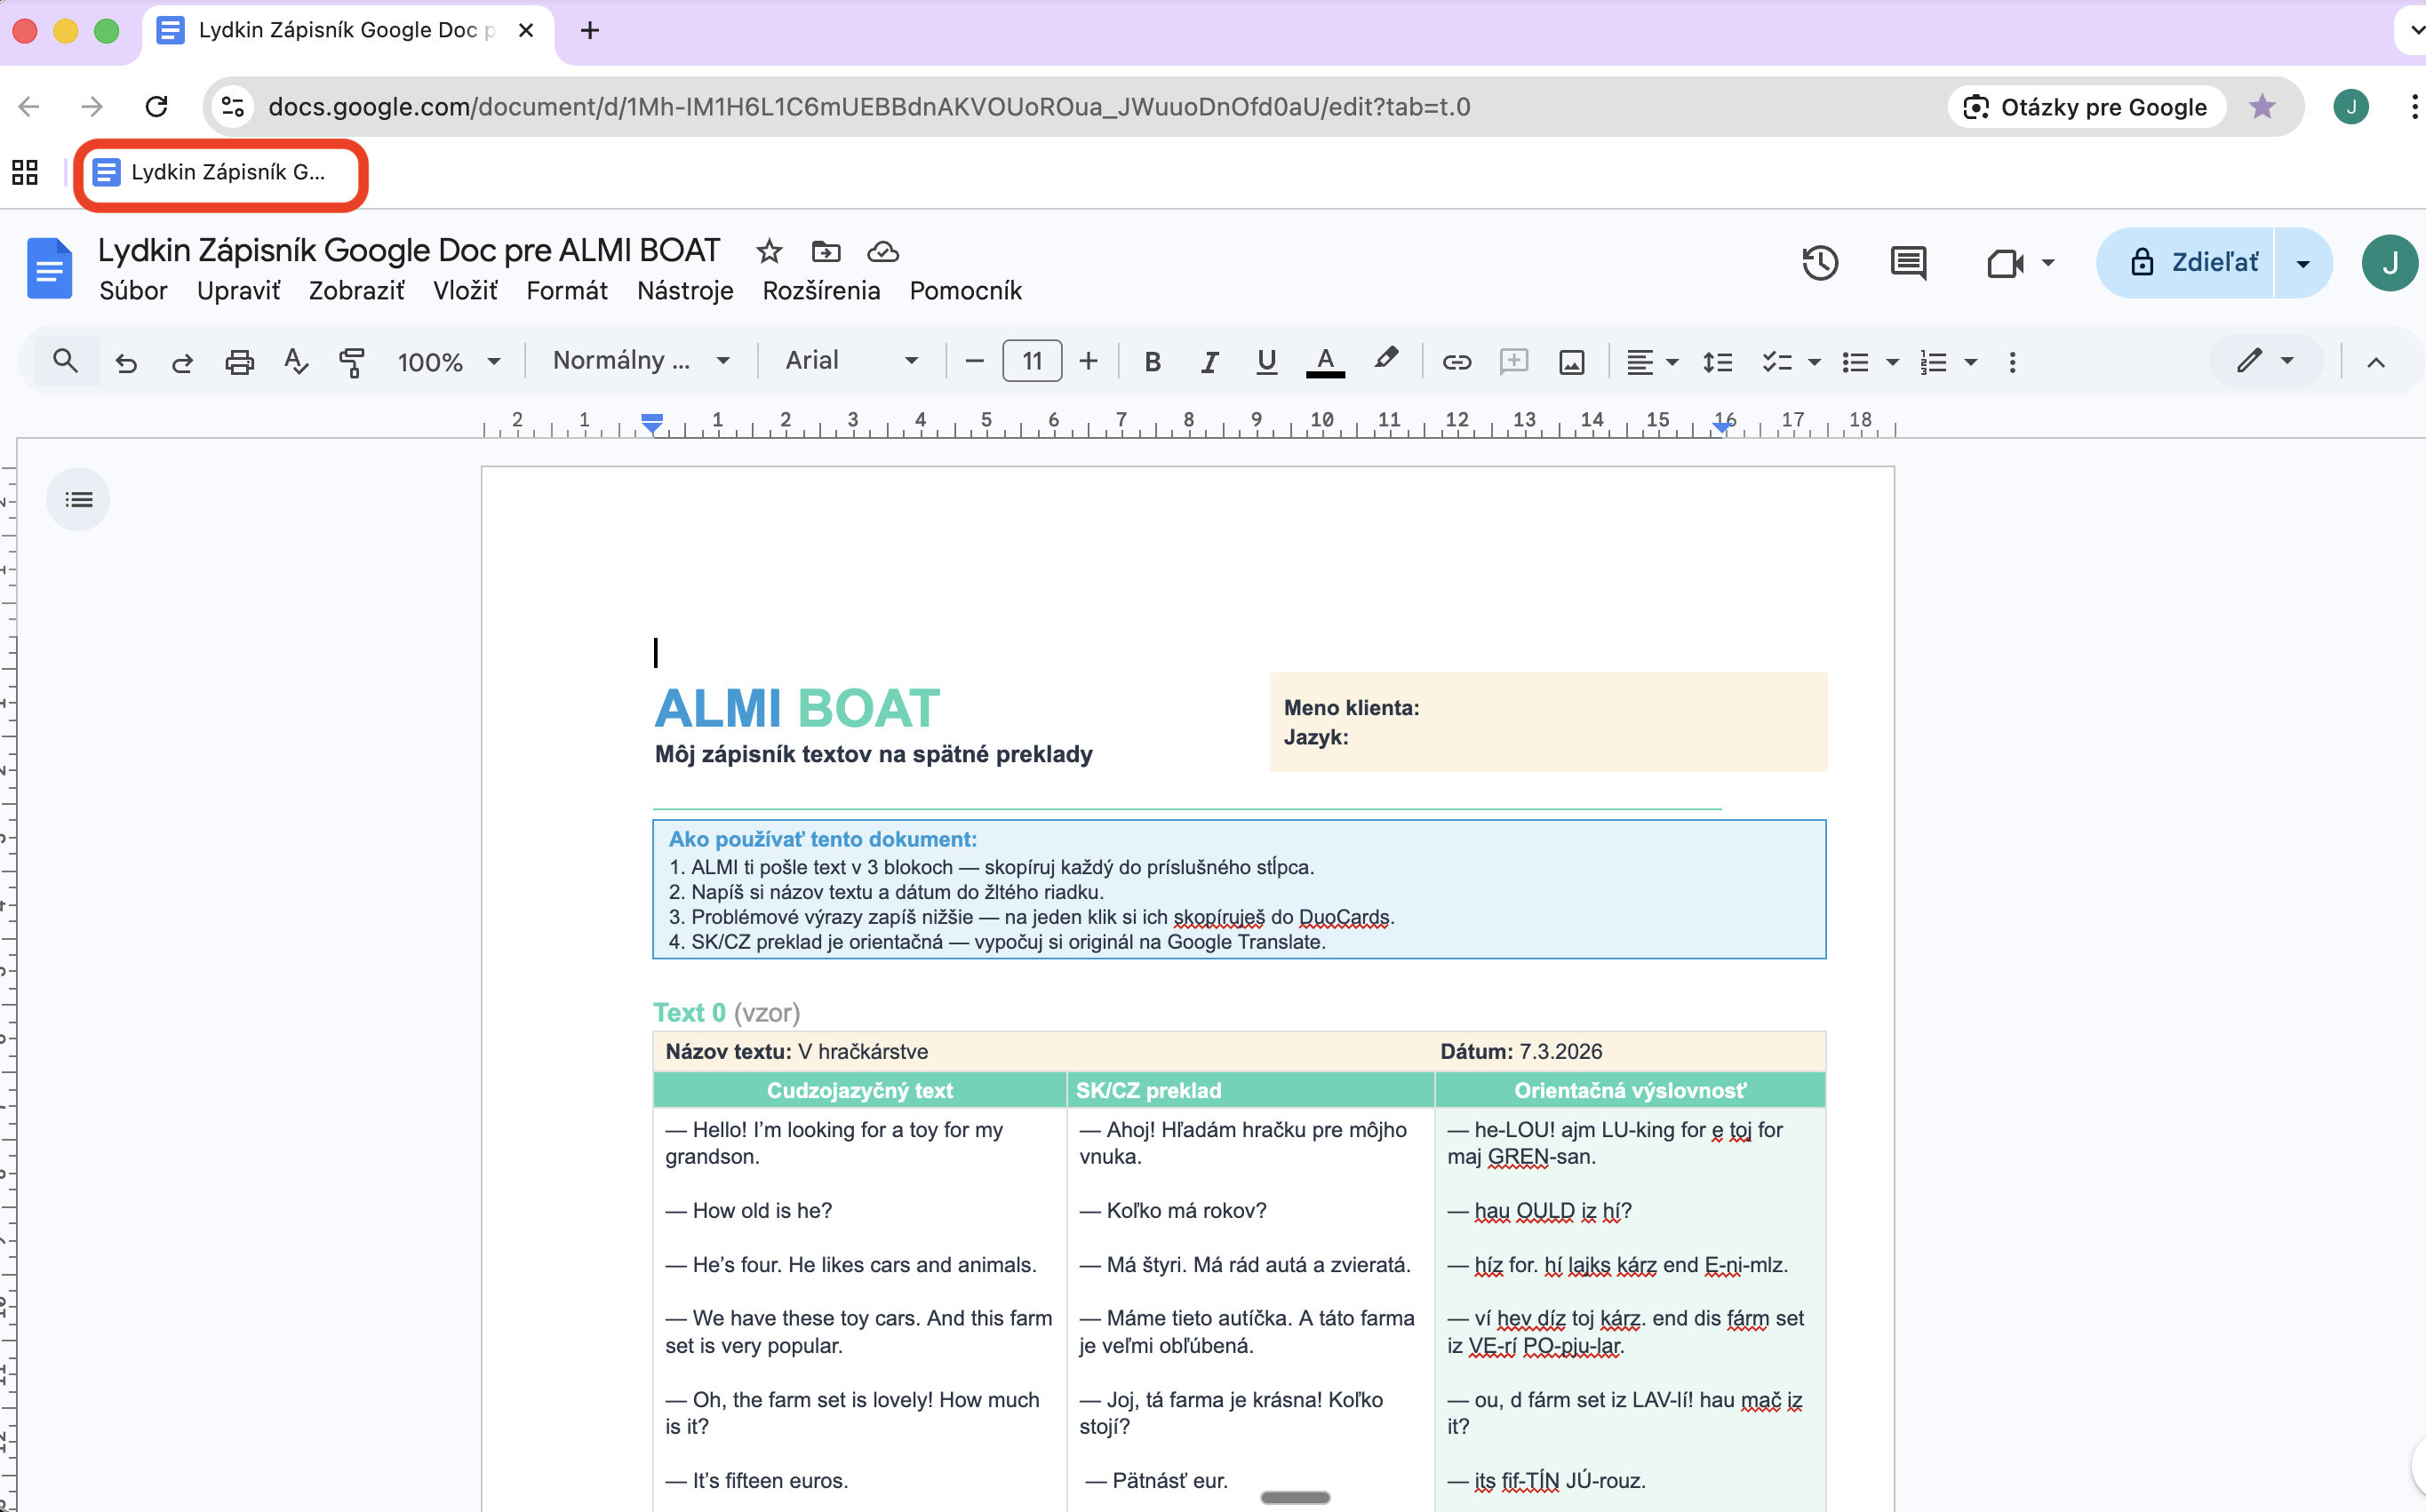The width and height of the screenshot is (2426, 1512).
Task: Open the comments panel icon
Action: point(1907,263)
